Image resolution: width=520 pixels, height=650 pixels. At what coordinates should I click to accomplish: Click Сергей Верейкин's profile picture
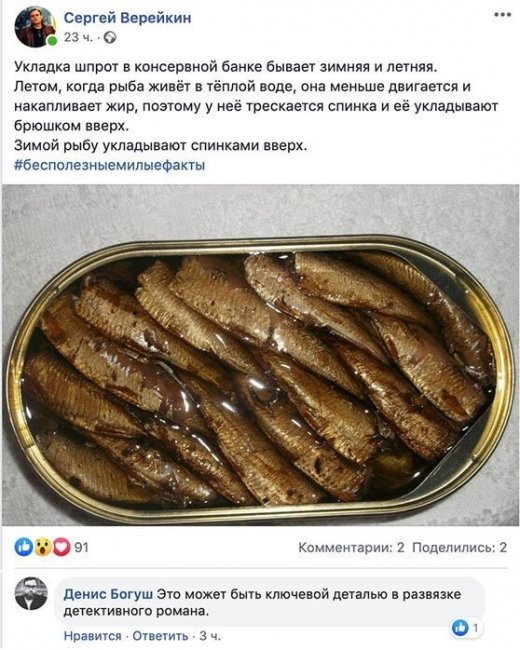click(35, 27)
